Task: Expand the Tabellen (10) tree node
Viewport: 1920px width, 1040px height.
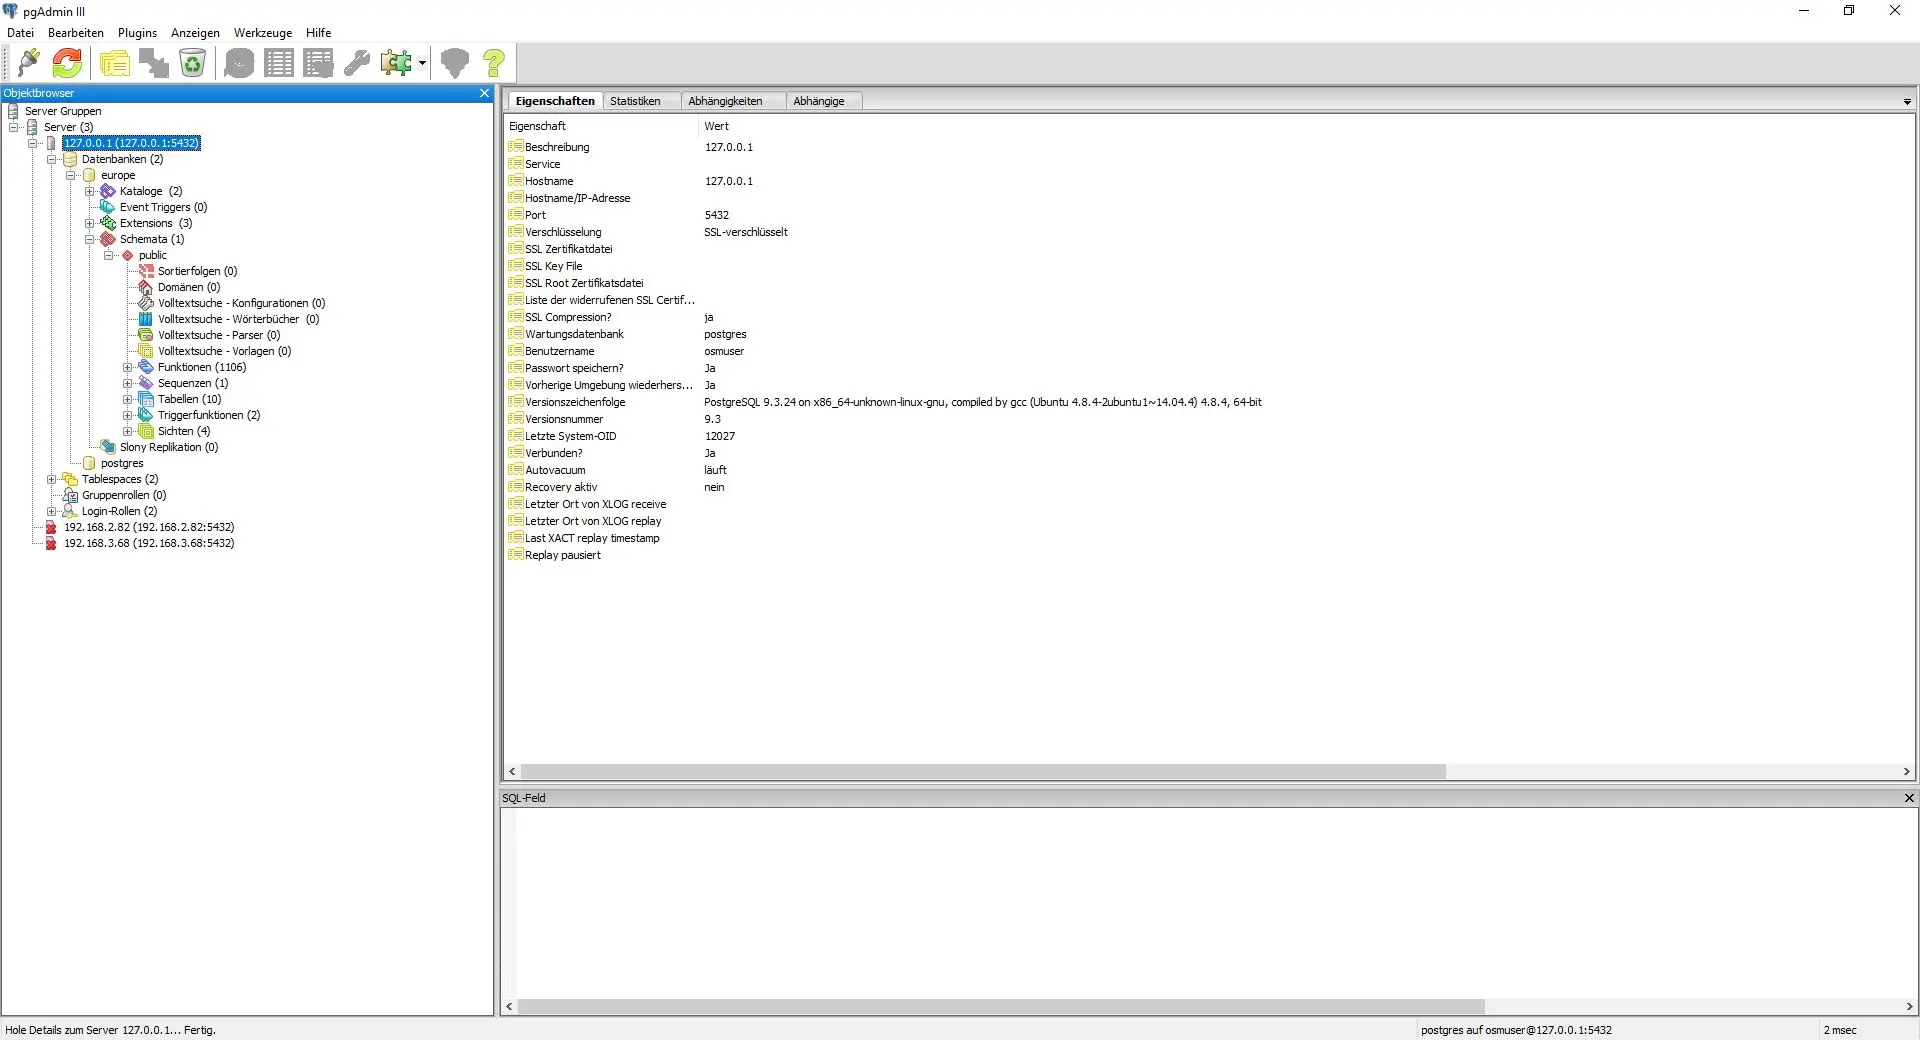Action: (x=128, y=399)
